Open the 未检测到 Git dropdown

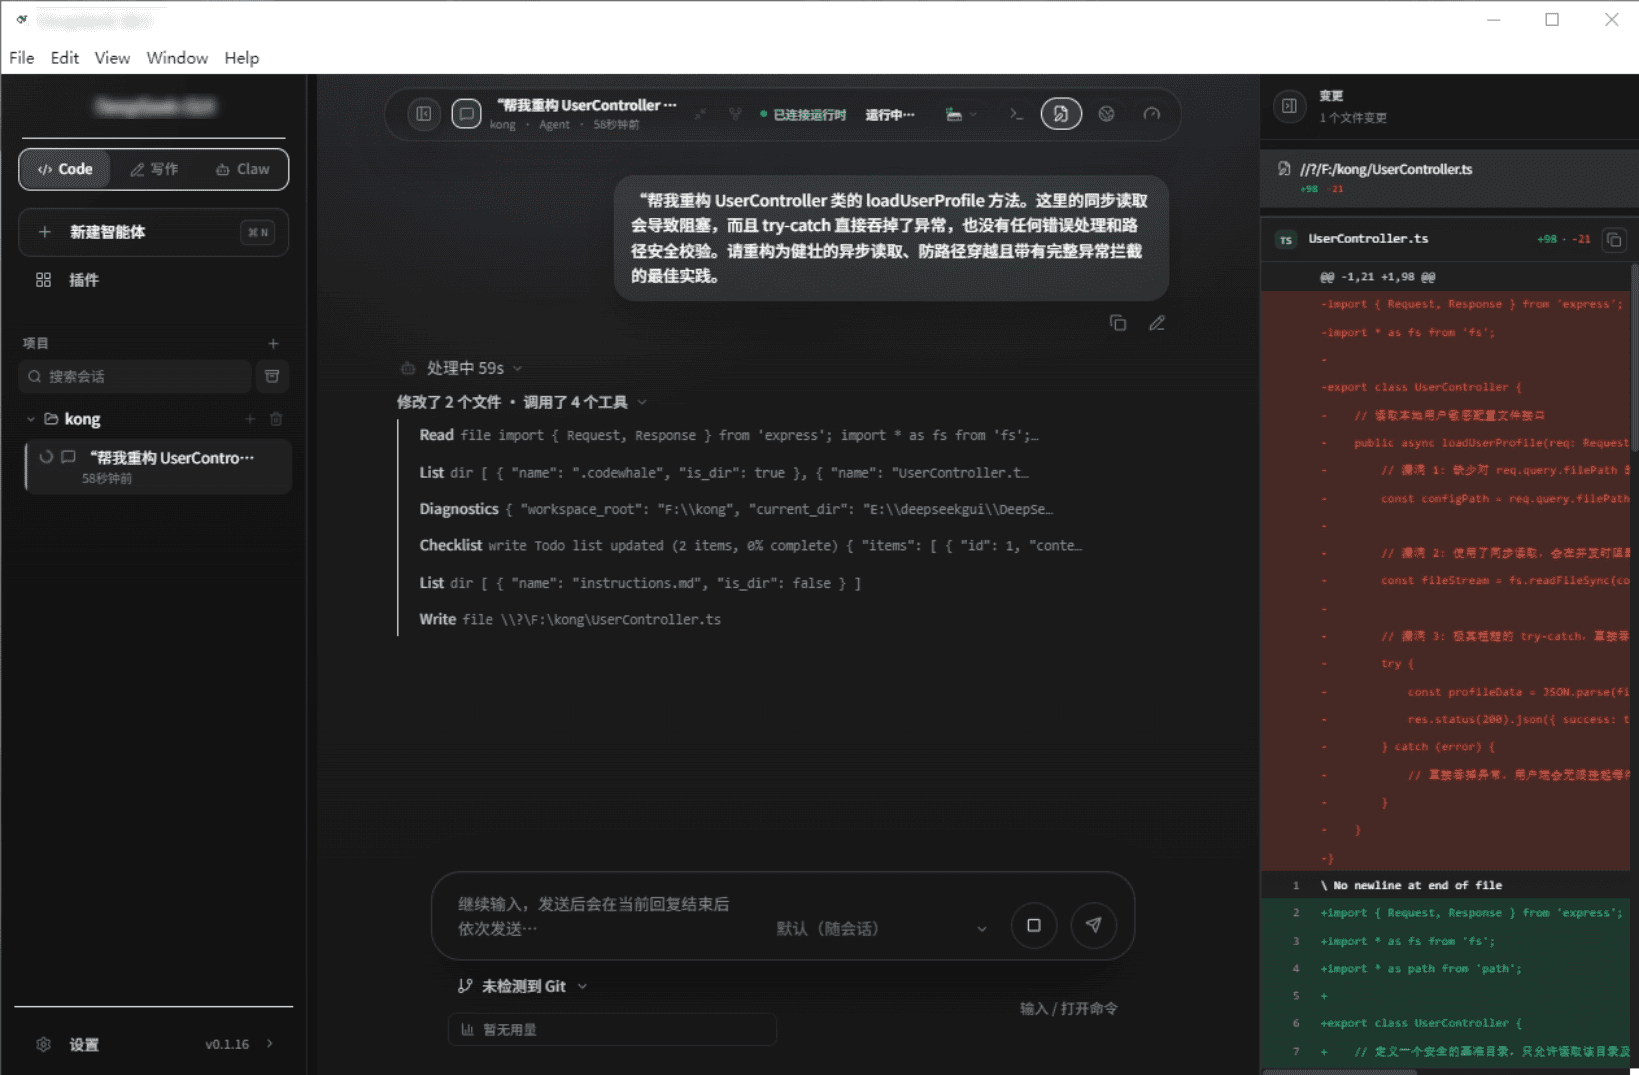522,986
